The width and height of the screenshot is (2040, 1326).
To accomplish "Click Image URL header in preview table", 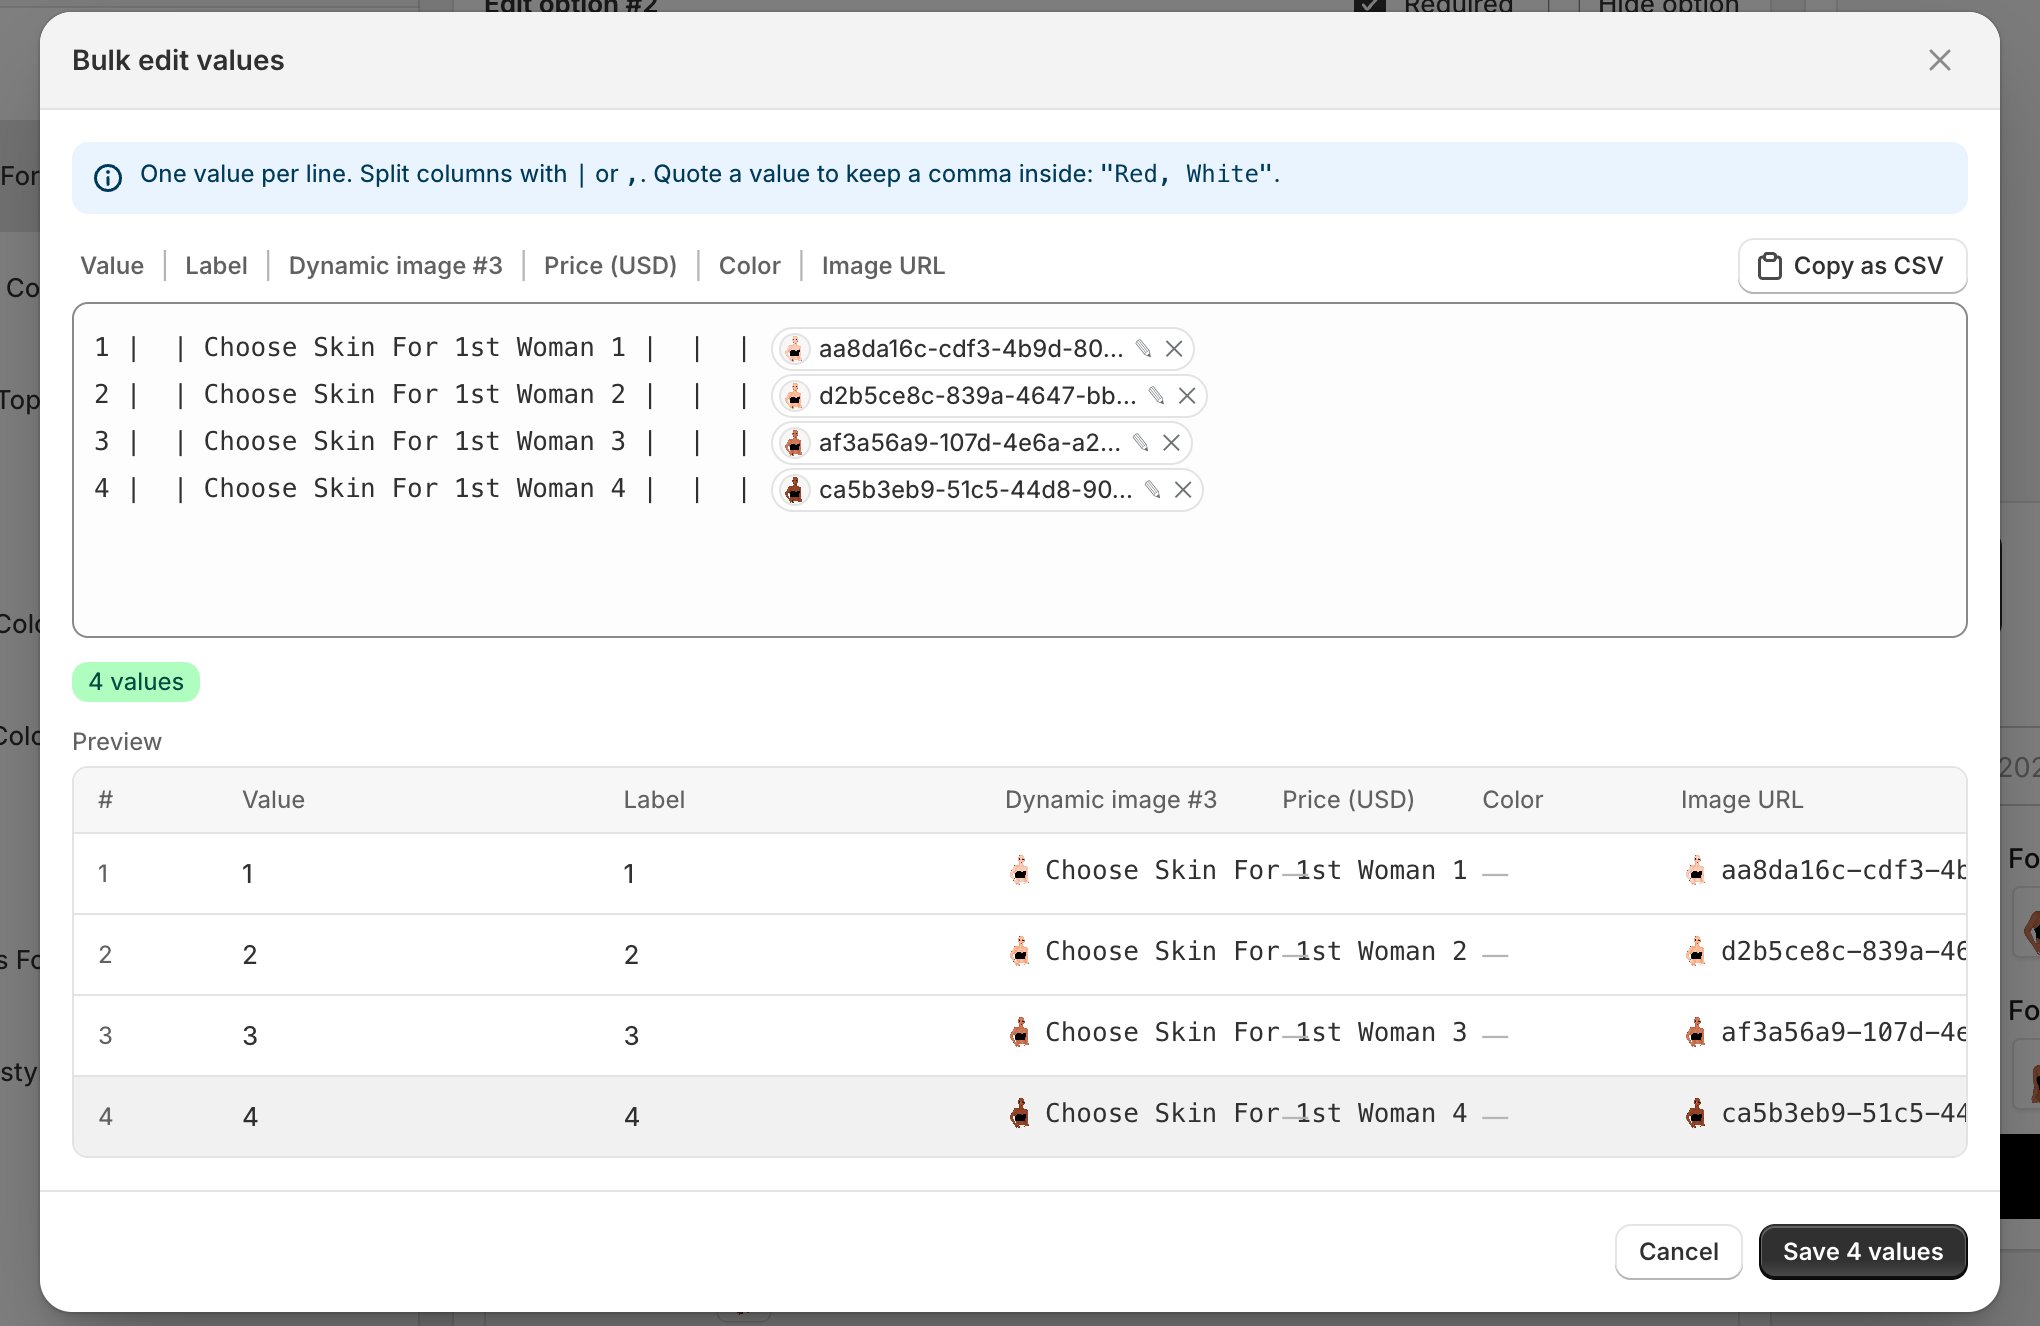I will click(1742, 800).
